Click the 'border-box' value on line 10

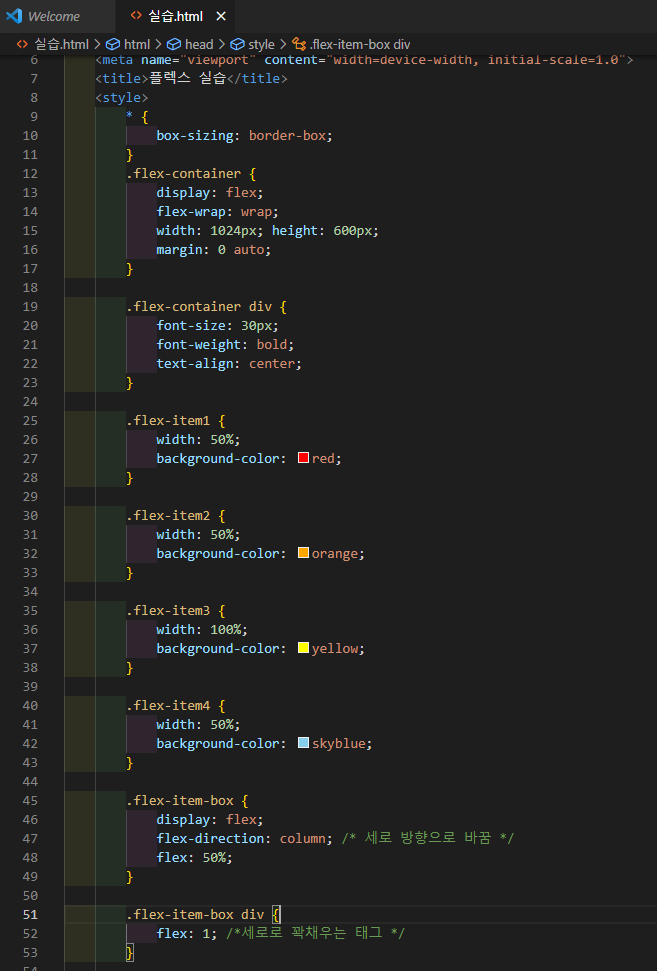287,136
